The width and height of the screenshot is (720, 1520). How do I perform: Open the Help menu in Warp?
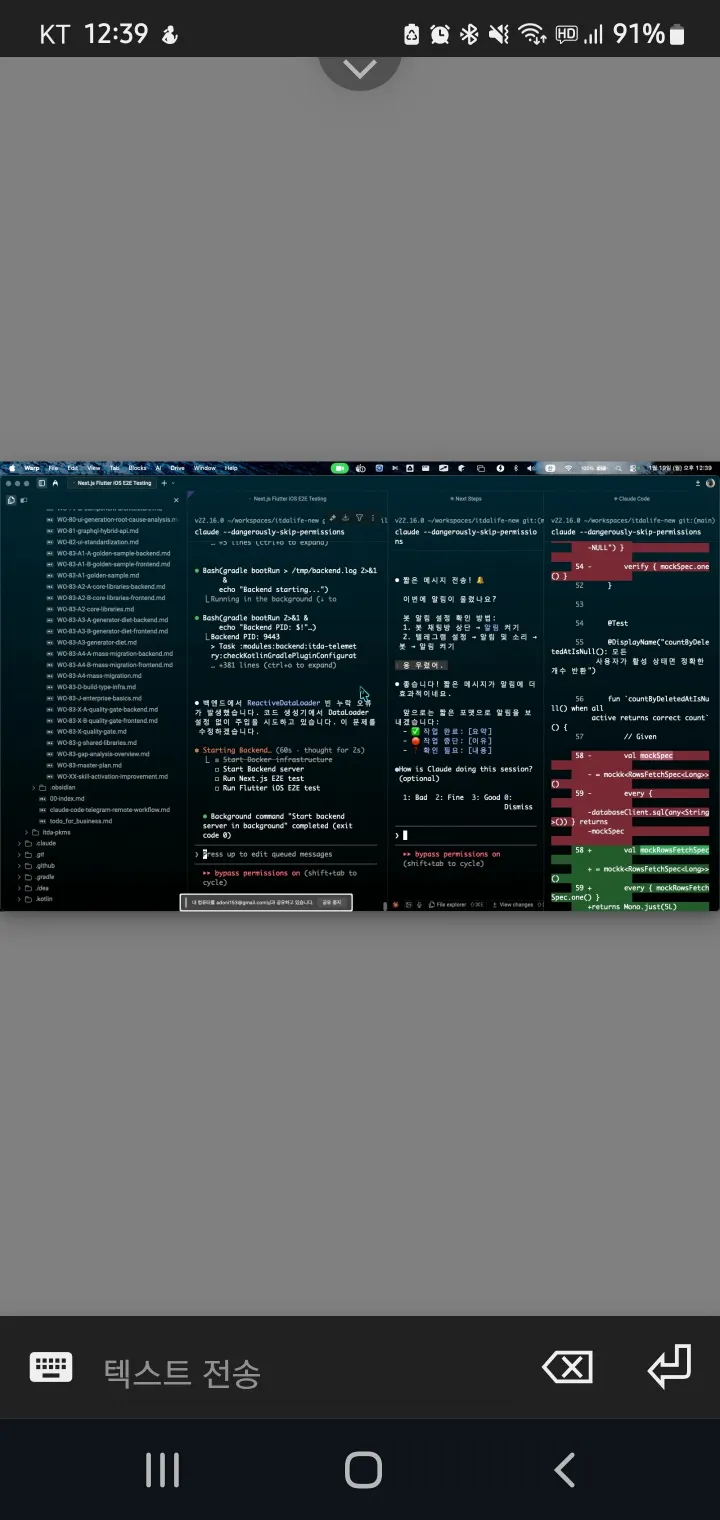231,467
